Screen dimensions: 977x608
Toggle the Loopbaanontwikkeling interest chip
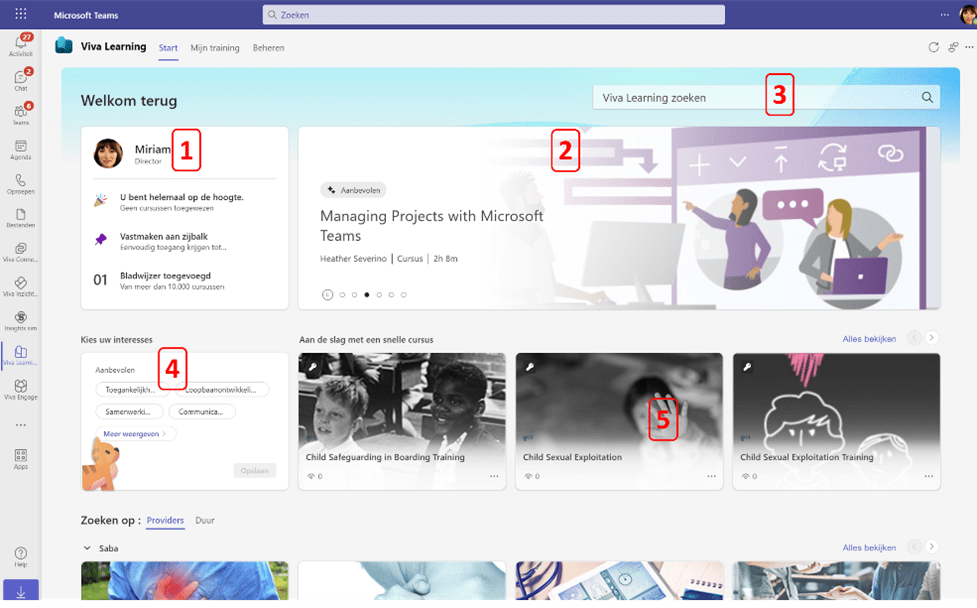pyautogui.click(x=221, y=389)
